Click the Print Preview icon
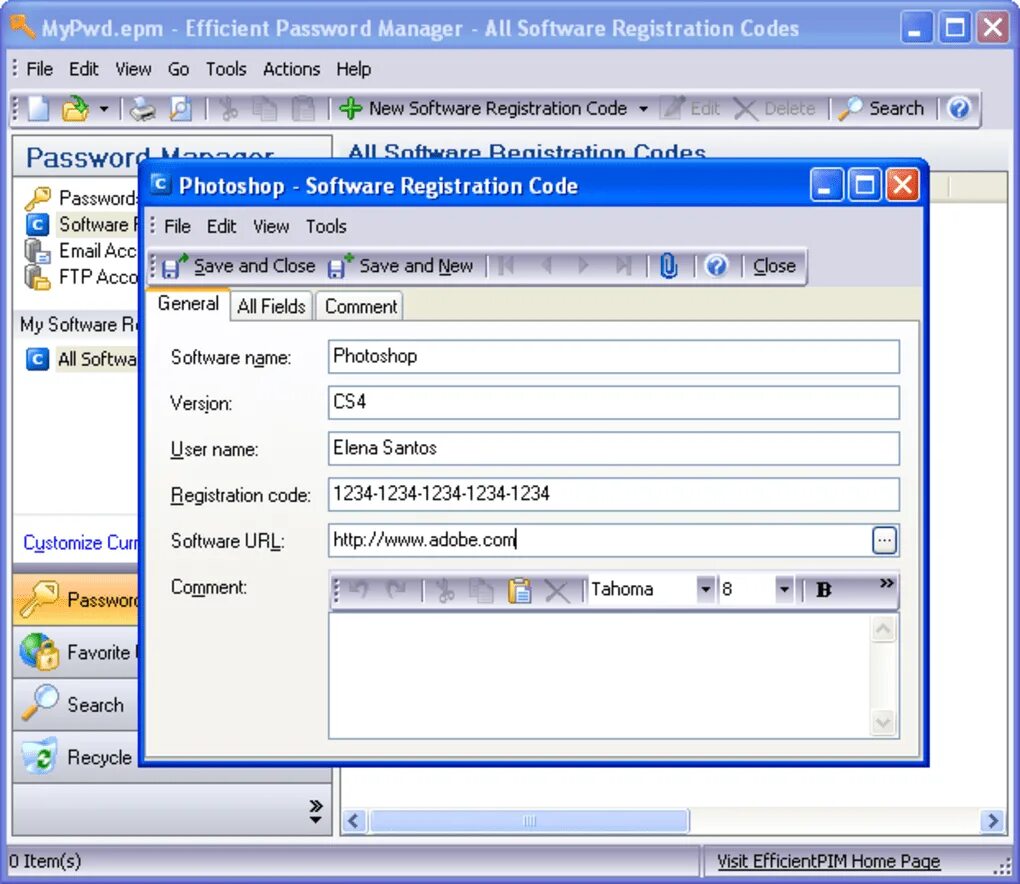This screenshot has width=1020, height=884. point(181,109)
